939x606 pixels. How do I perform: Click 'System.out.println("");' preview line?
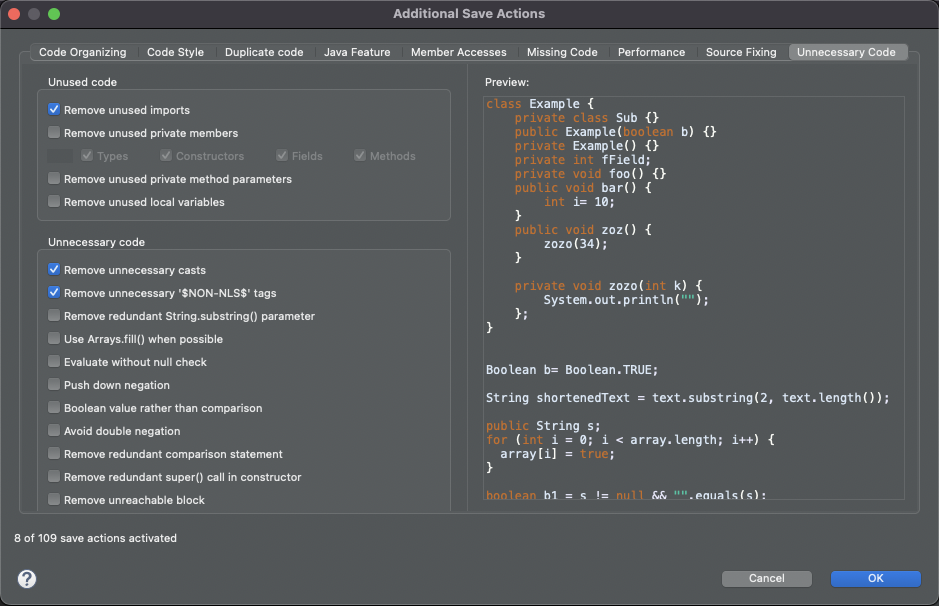click(626, 299)
